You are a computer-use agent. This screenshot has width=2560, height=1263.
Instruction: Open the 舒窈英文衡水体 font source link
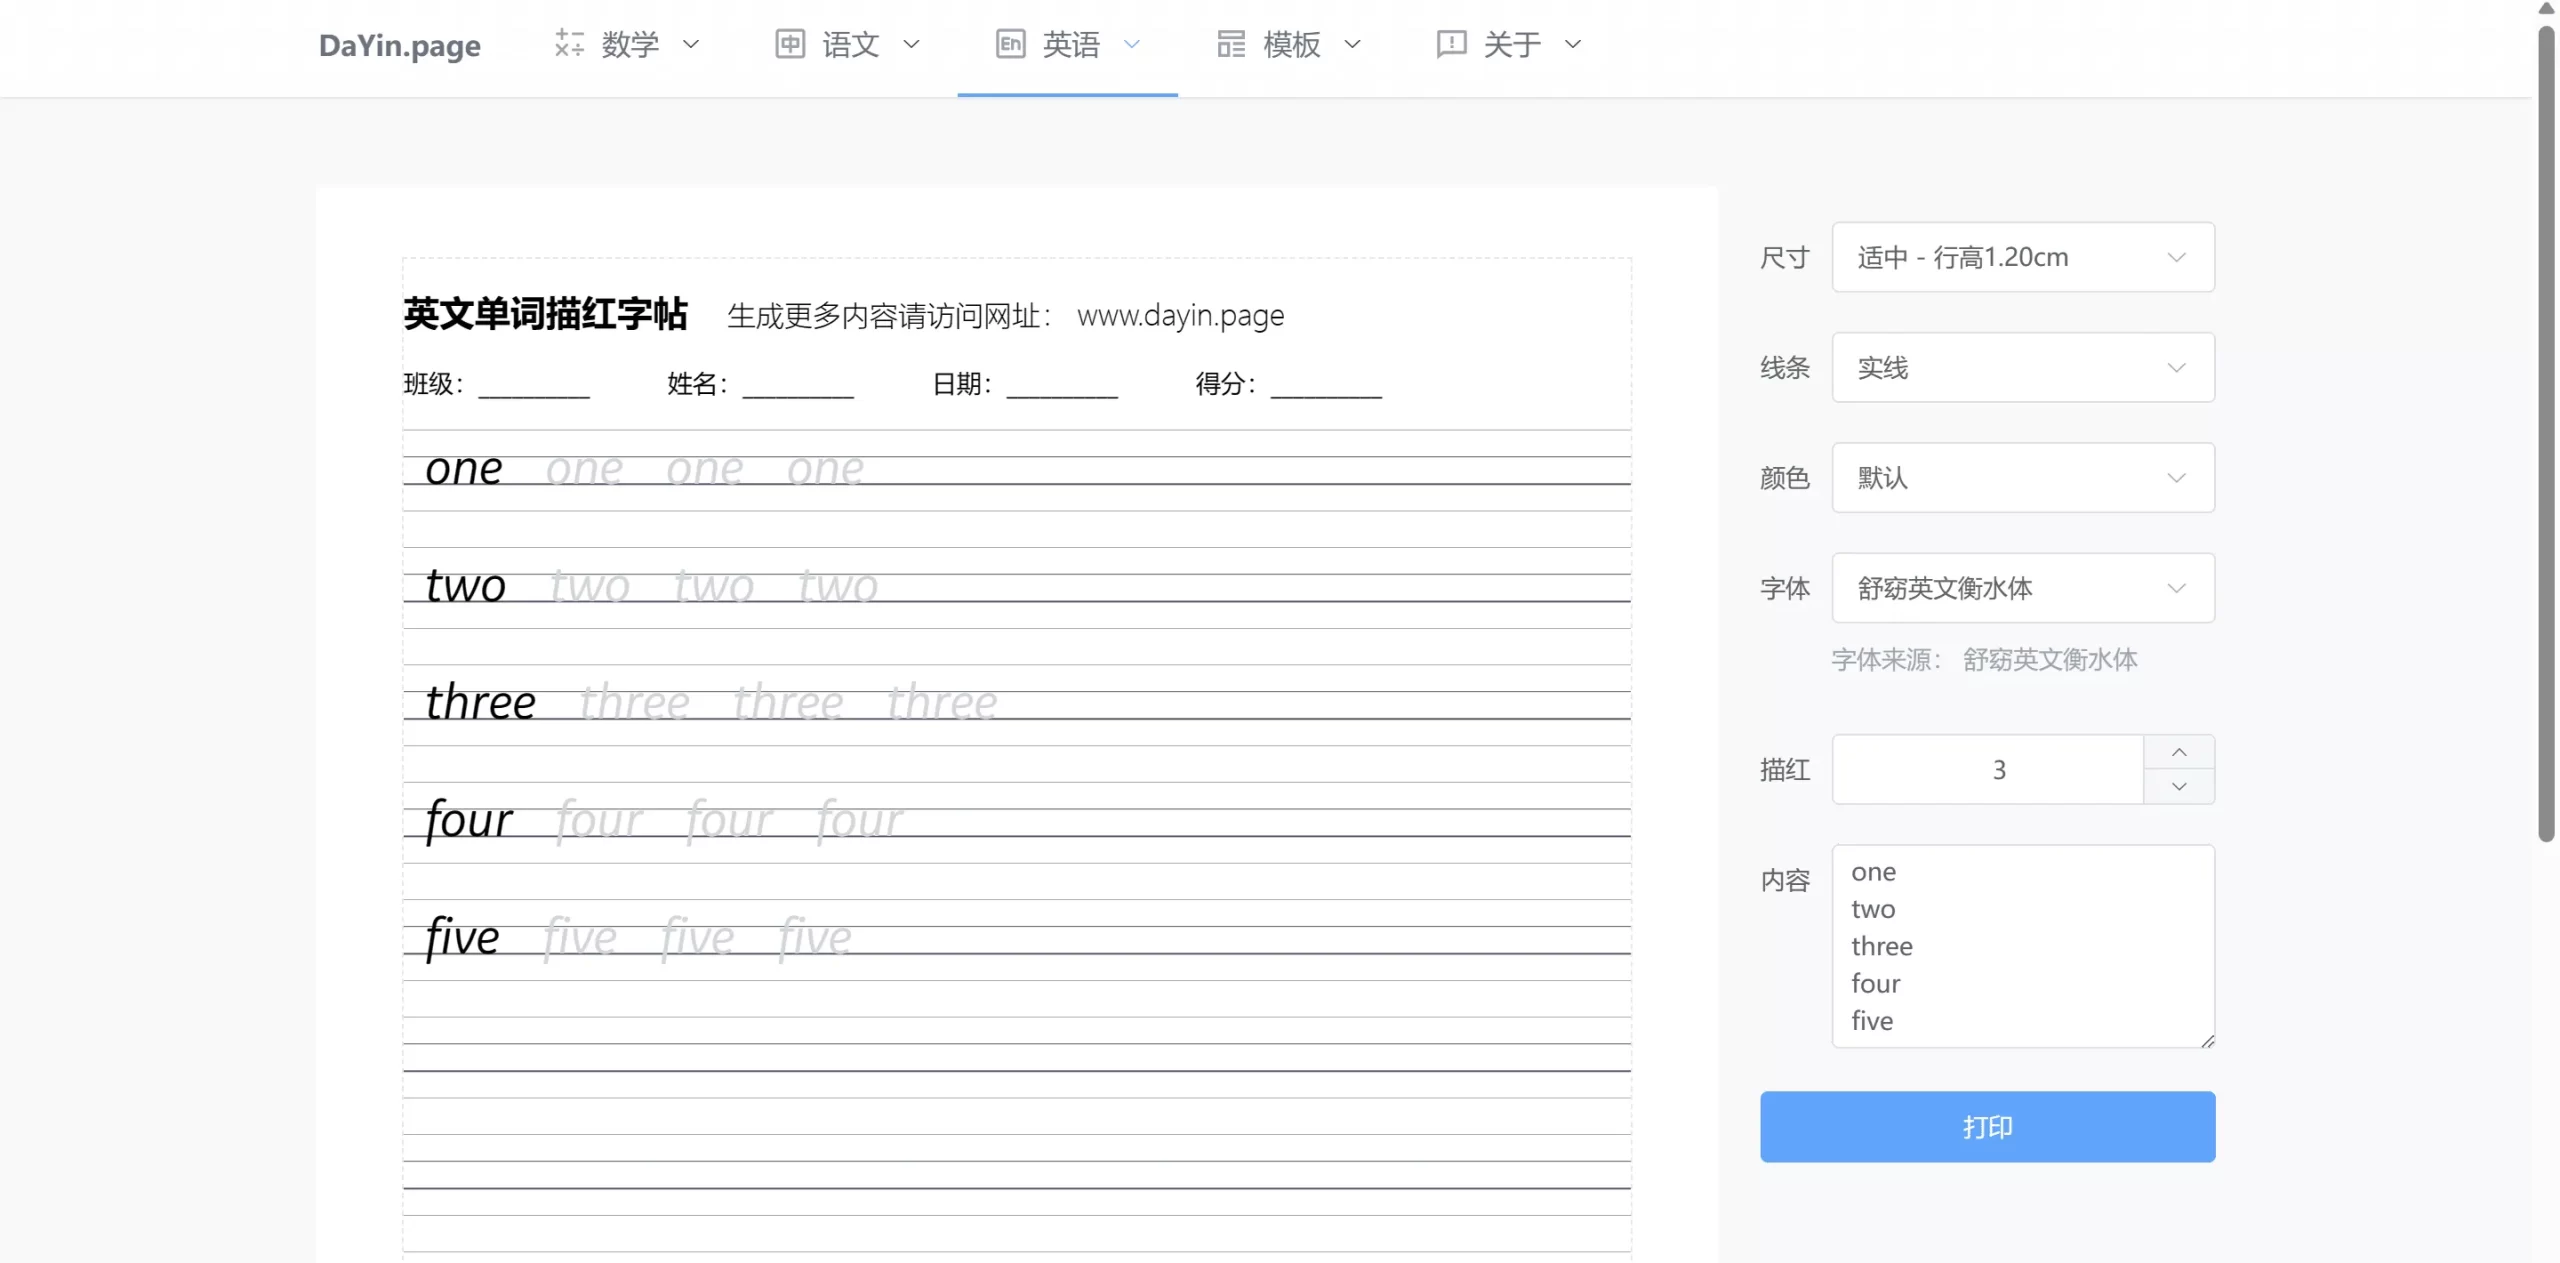coord(2050,660)
